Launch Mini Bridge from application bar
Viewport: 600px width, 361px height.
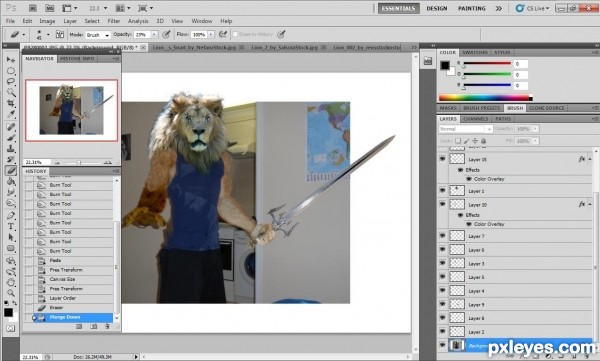49,8
